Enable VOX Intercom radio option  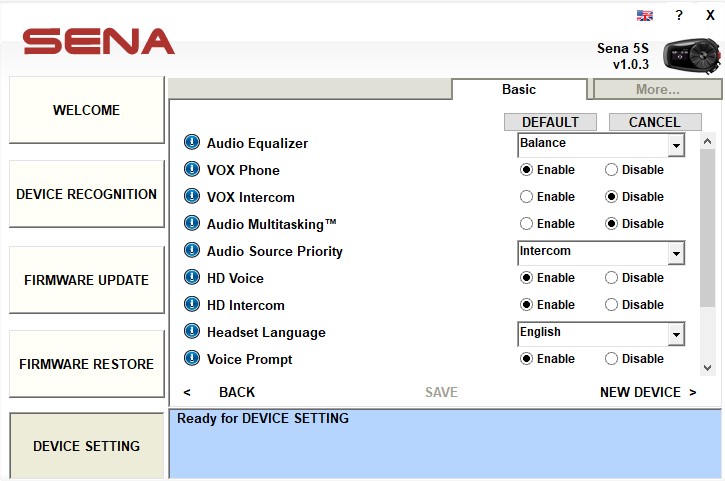pos(526,197)
